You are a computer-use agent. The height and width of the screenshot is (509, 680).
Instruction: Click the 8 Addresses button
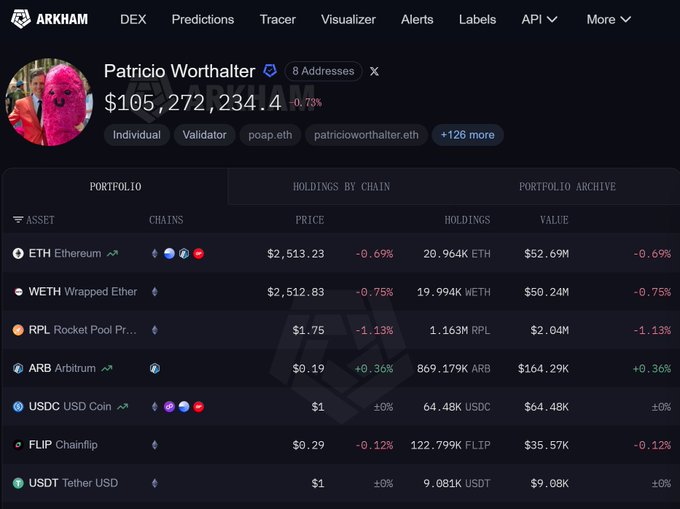tap(323, 71)
